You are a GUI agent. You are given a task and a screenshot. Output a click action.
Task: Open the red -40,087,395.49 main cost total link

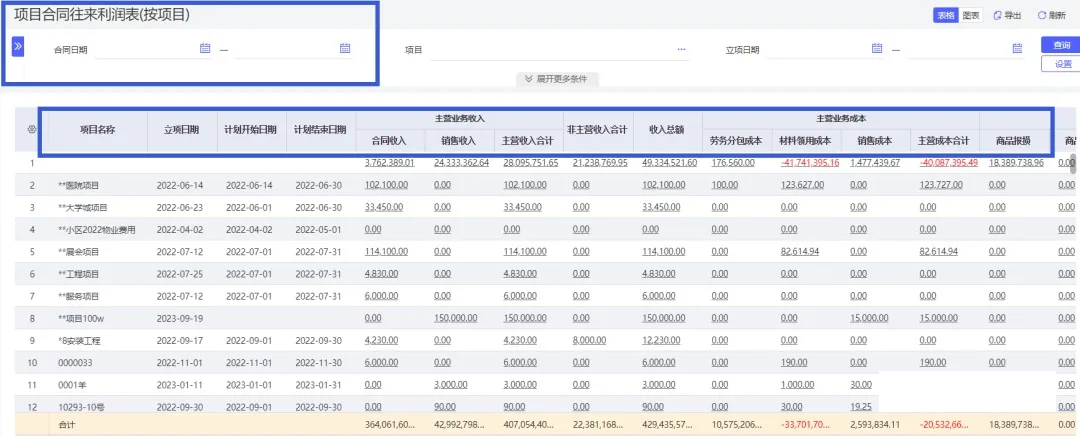tap(948, 163)
